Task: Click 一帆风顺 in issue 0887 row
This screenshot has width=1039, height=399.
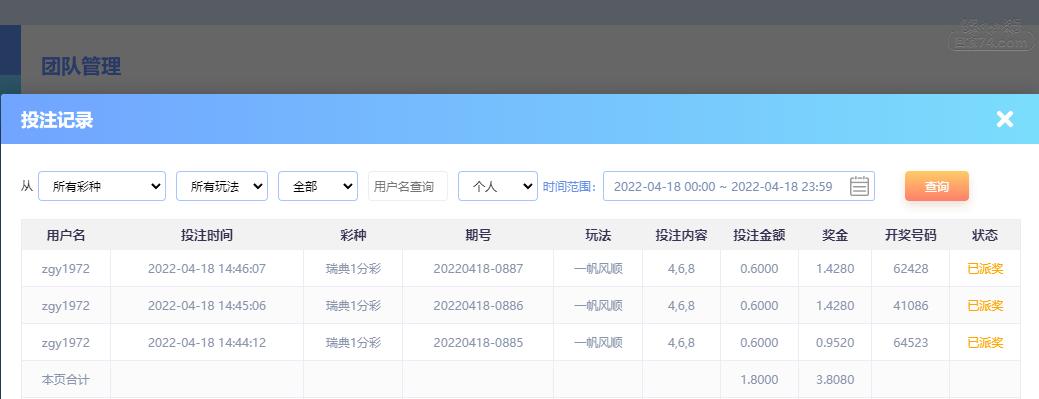Action: click(598, 268)
